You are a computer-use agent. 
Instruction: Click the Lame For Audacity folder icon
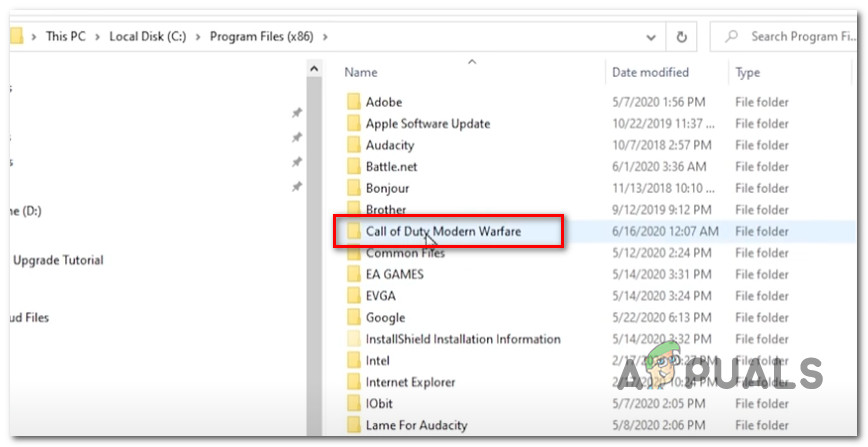[354, 425]
